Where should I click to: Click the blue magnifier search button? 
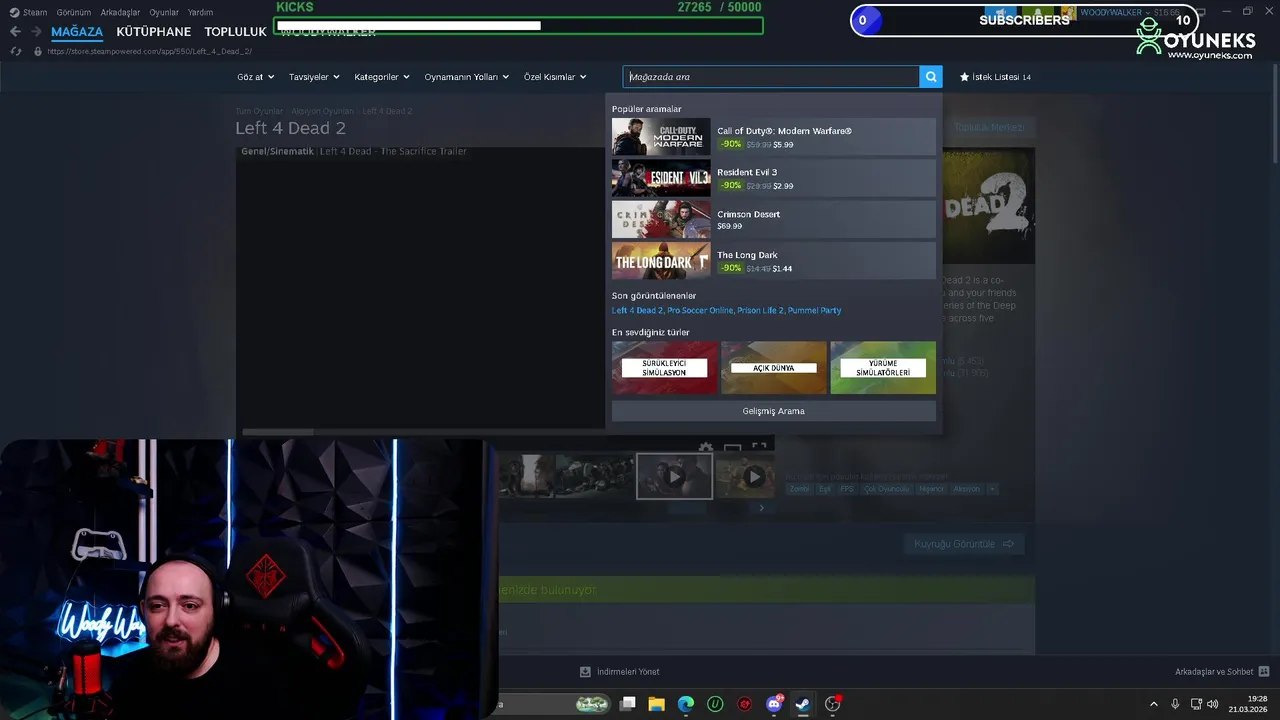tap(931, 77)
